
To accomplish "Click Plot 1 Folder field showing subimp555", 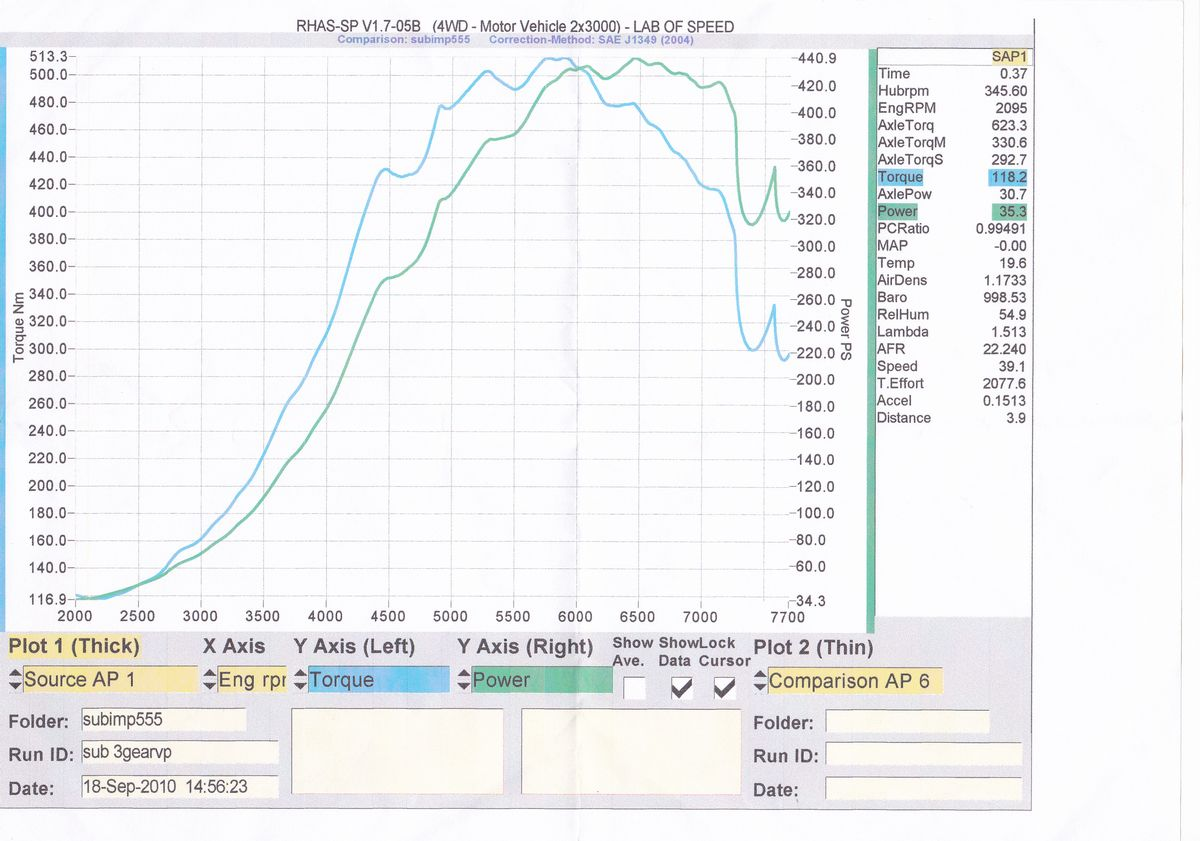I will click(163, 719).
